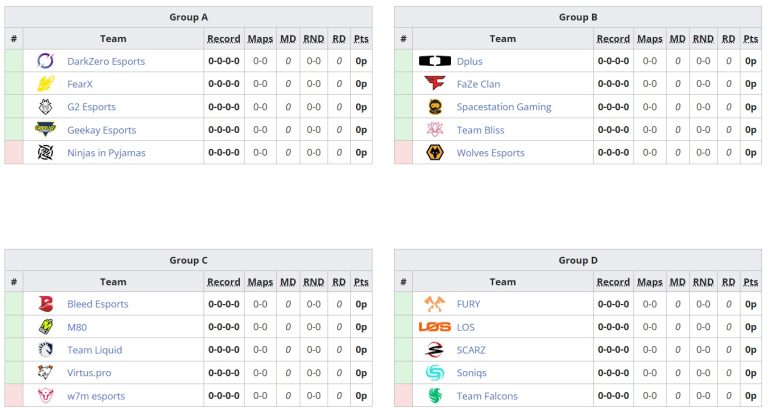Image resolution: width=770 pixels, height=408 pixels.
Task: Click the Ninjas in Pyjamas logo
Action: pos(46,153)
